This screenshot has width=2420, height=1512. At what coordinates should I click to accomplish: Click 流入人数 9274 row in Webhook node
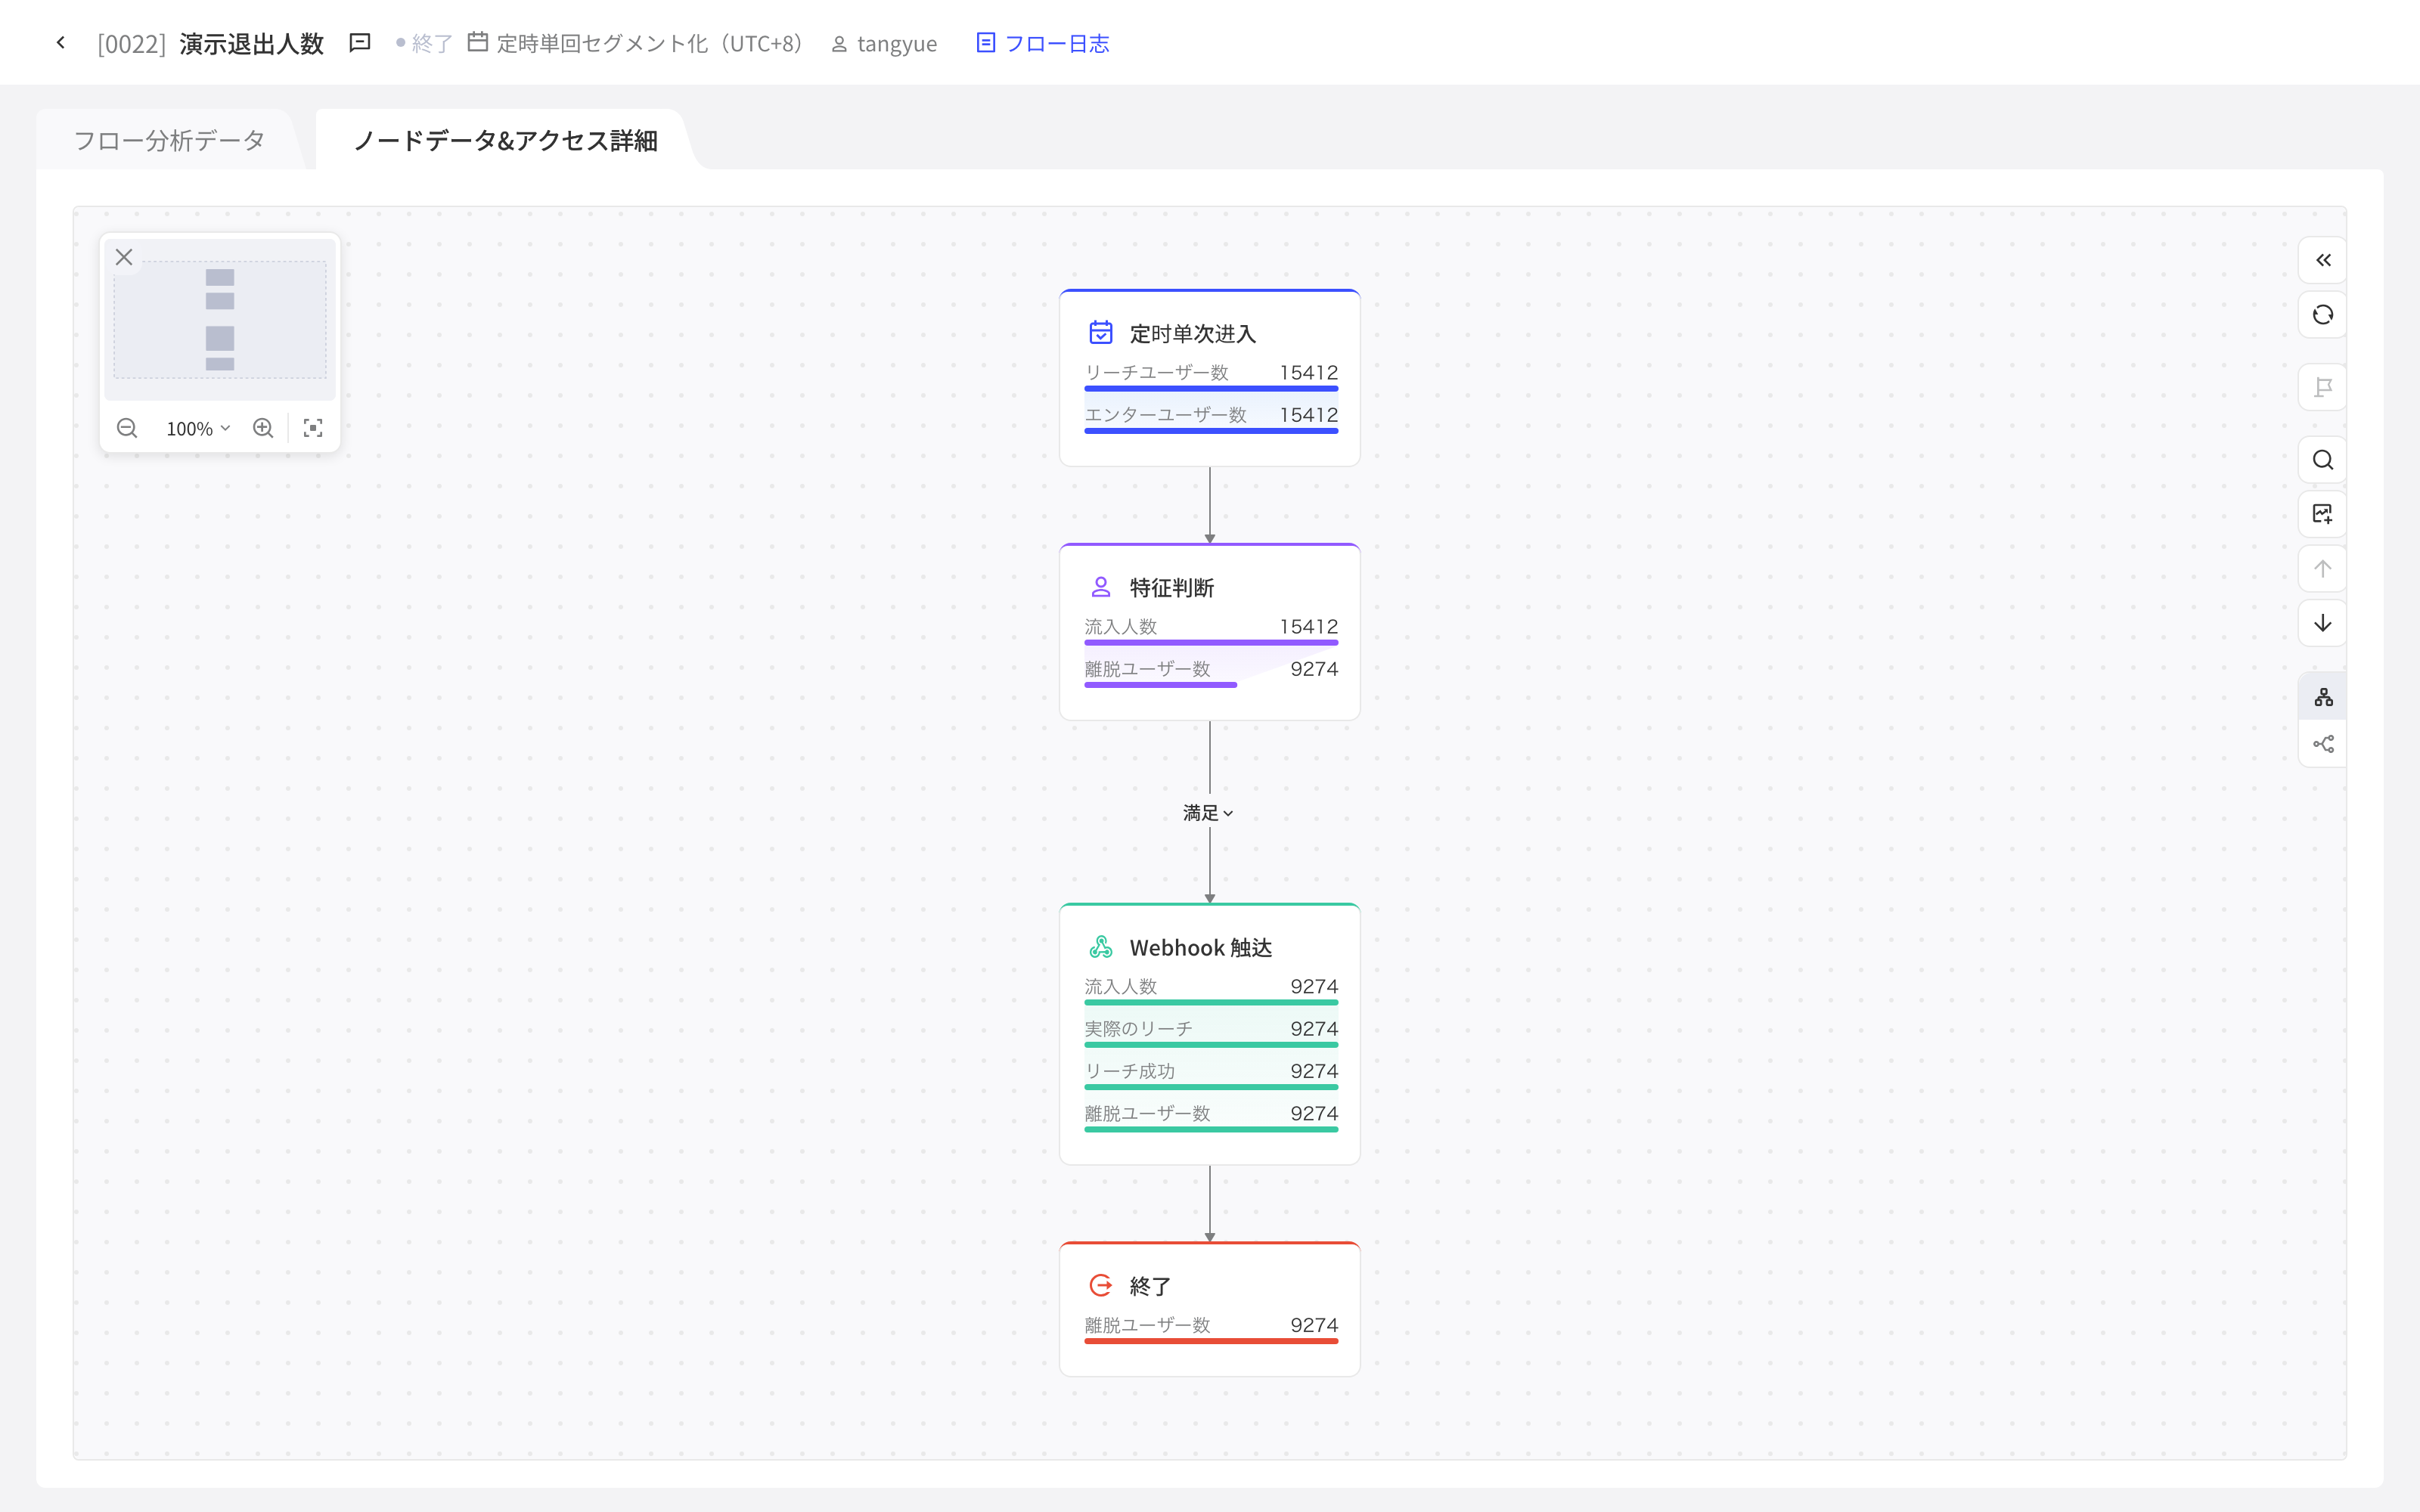coord(1210,989)
